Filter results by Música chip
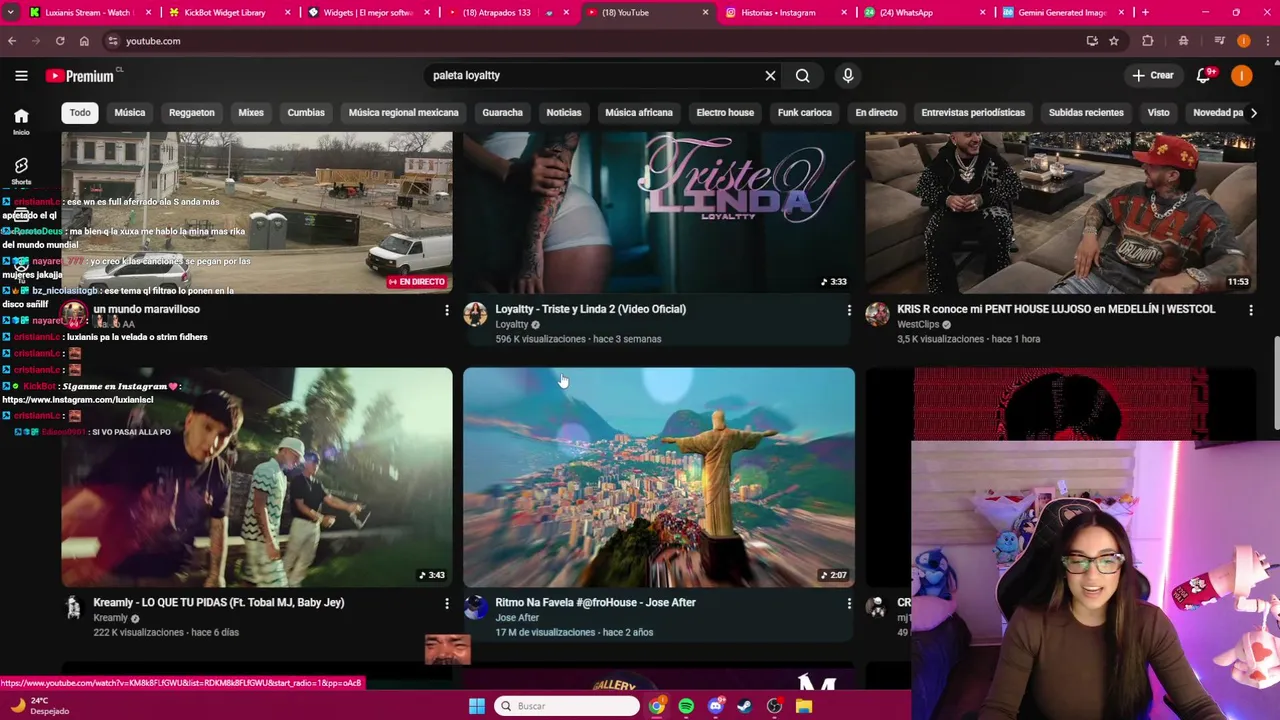 click(x=129, y=112)
